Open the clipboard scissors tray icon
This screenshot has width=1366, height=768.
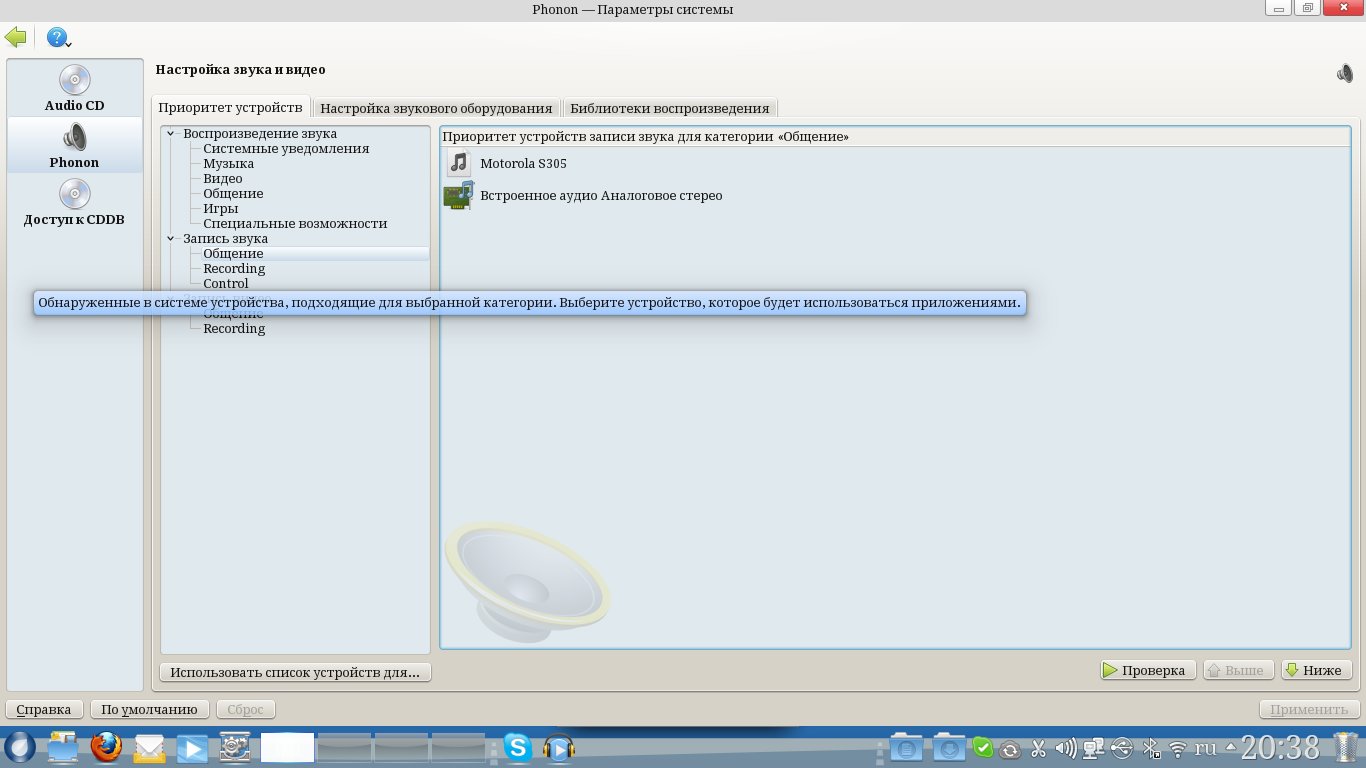tap(1038, 748)
